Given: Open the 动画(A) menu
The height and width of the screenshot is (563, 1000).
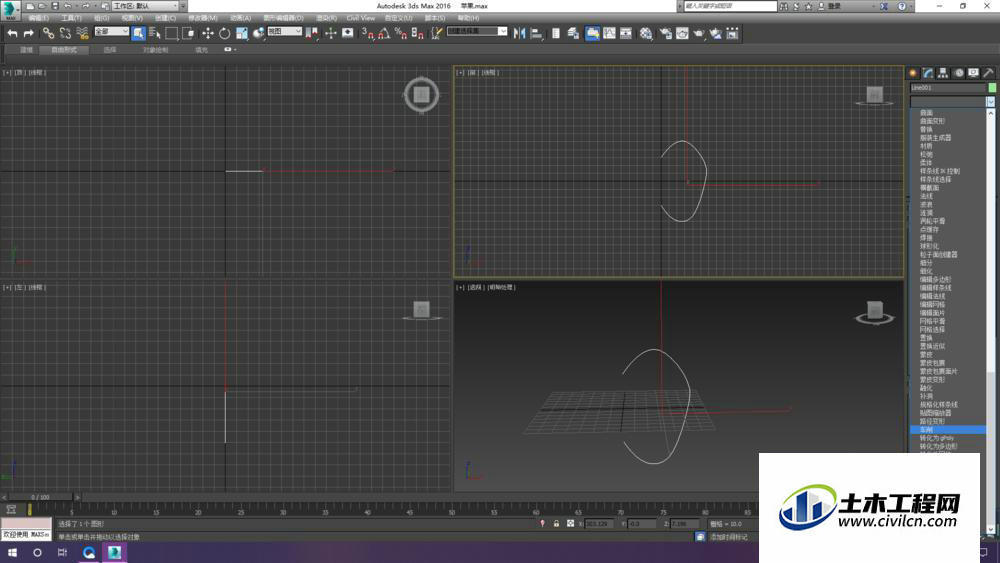Looking at the screenshot, I should pyautogui.click(x=240, y=18).
